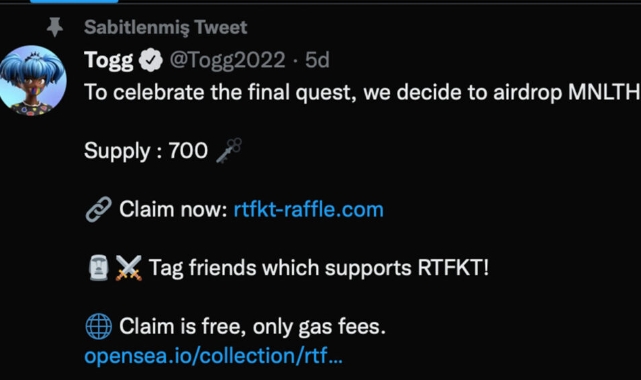Select the blue active tab indicator at top
Image resolution: width=641 pixels, height=380 pixels.
click(x=74, y=2)
